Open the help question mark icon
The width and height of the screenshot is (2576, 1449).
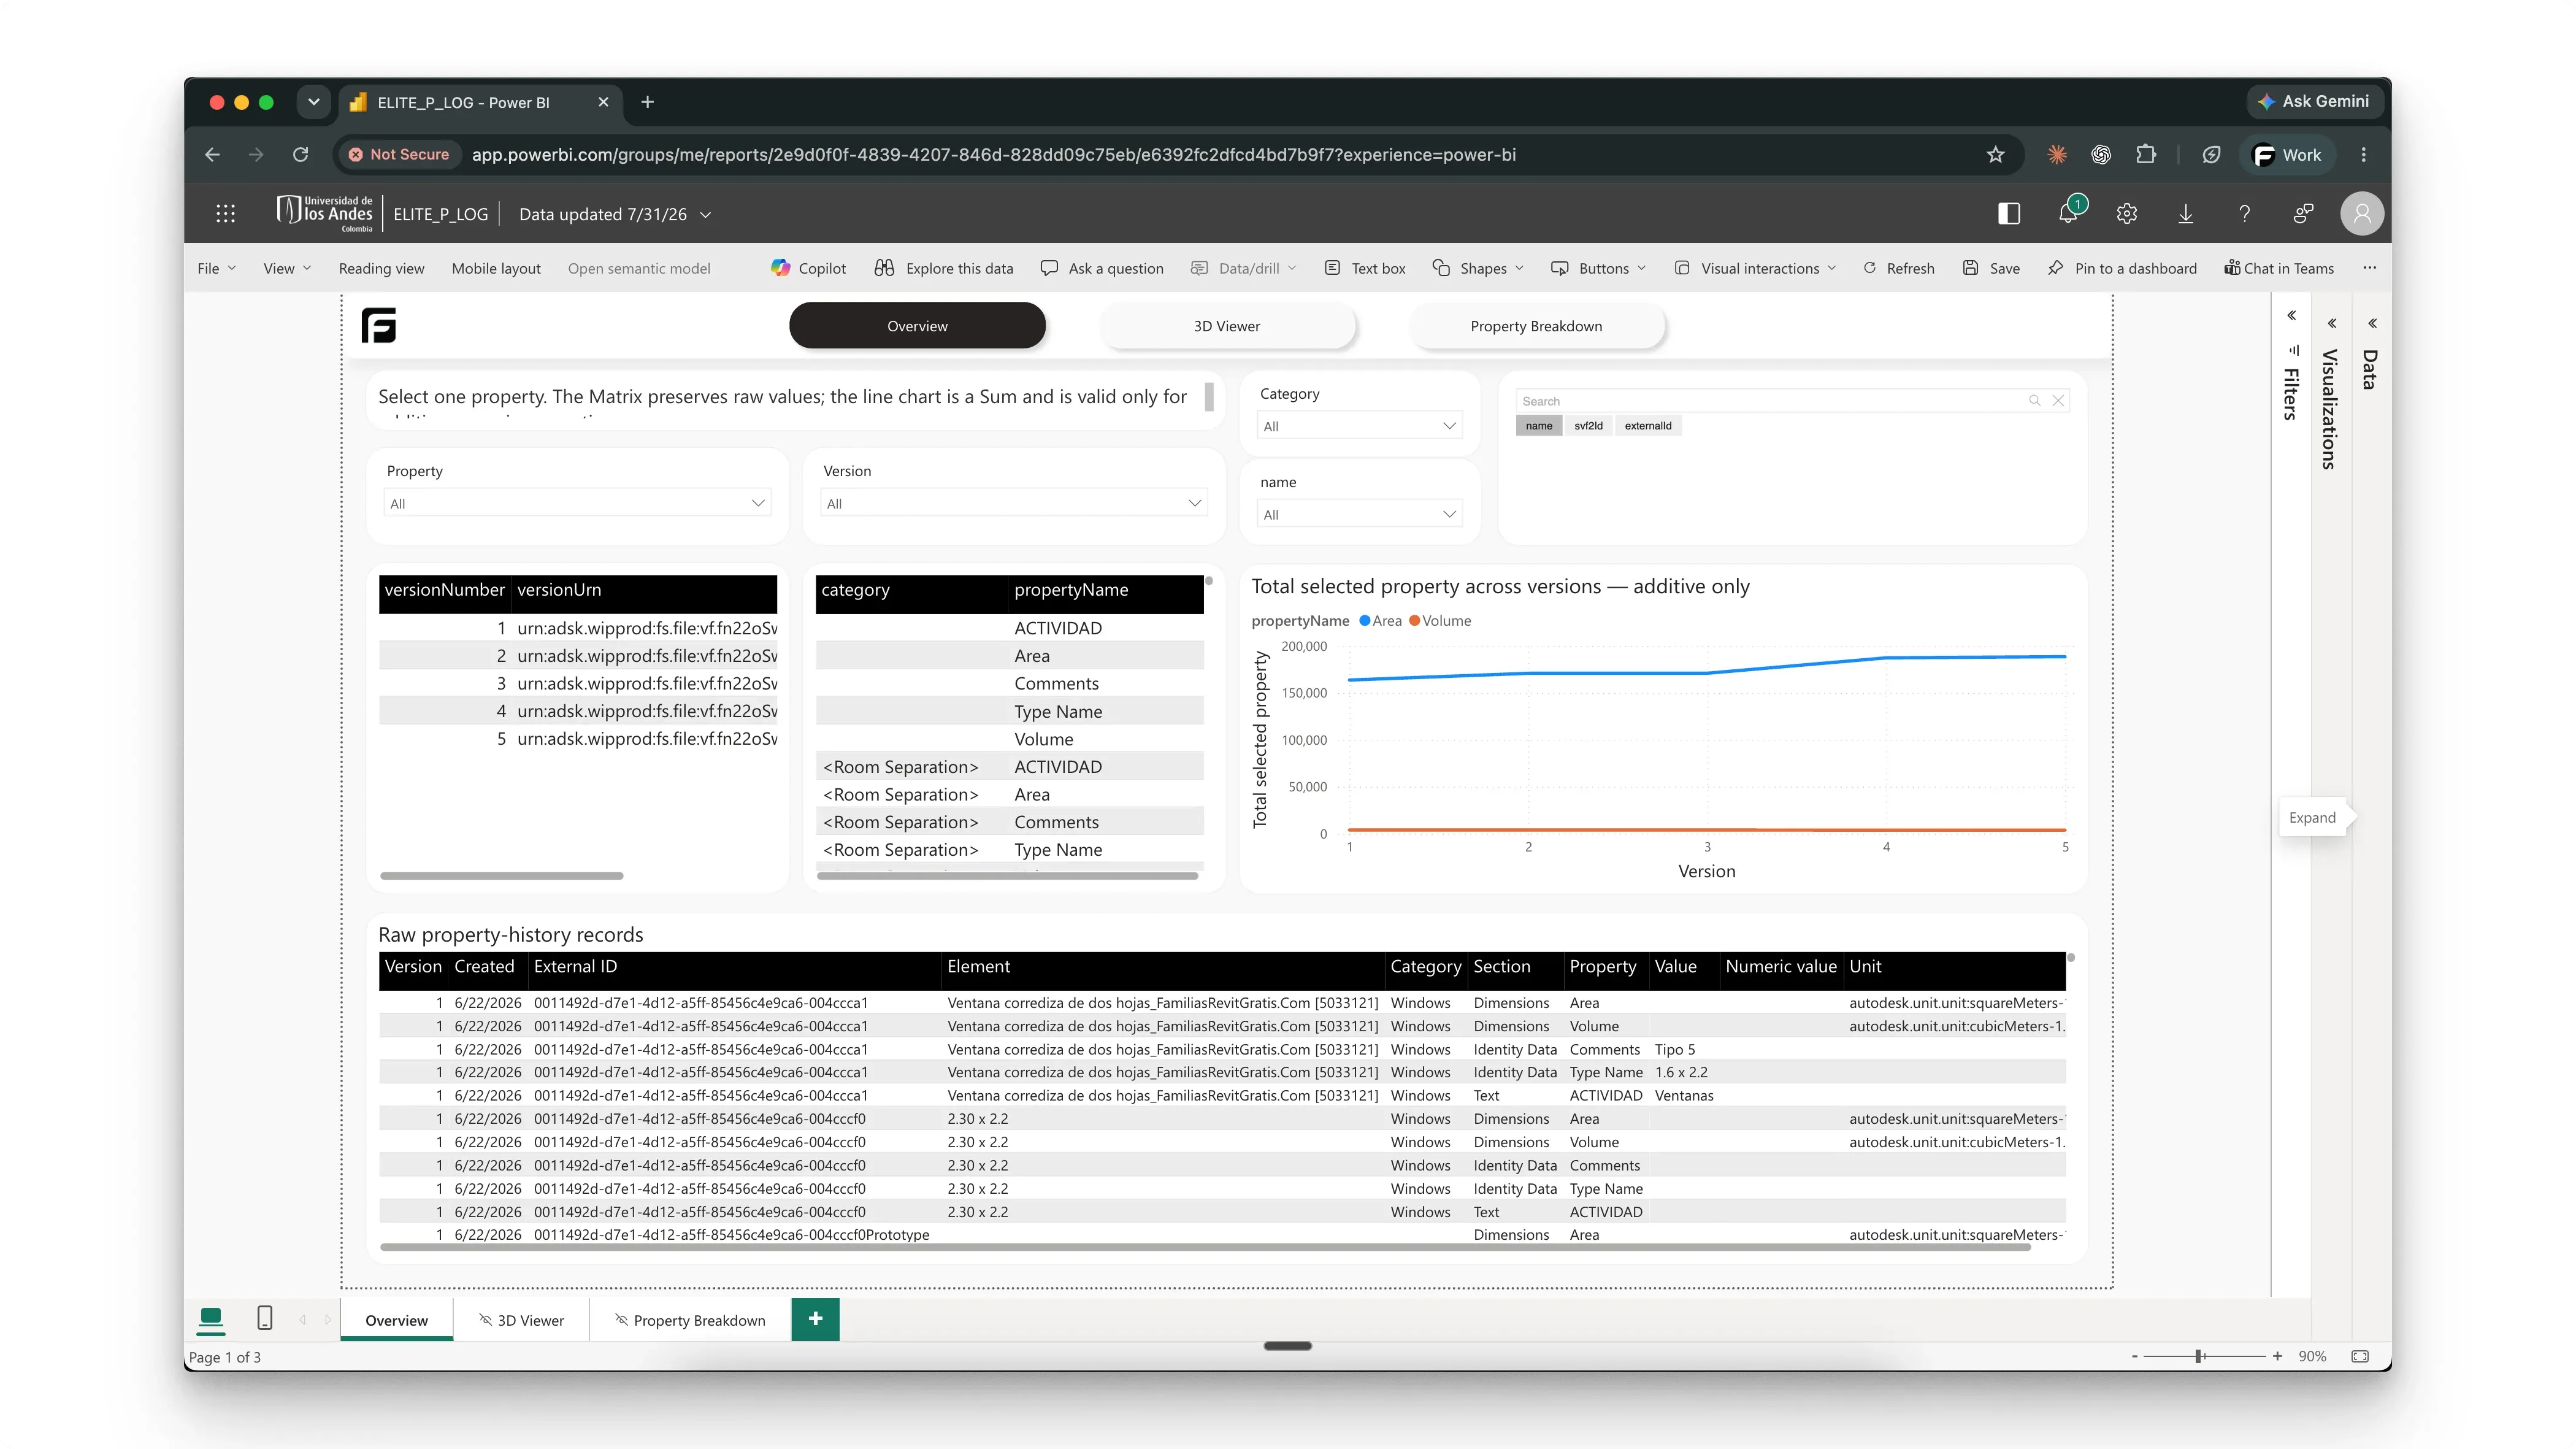pyautogui.click(x=2244, y=214)
